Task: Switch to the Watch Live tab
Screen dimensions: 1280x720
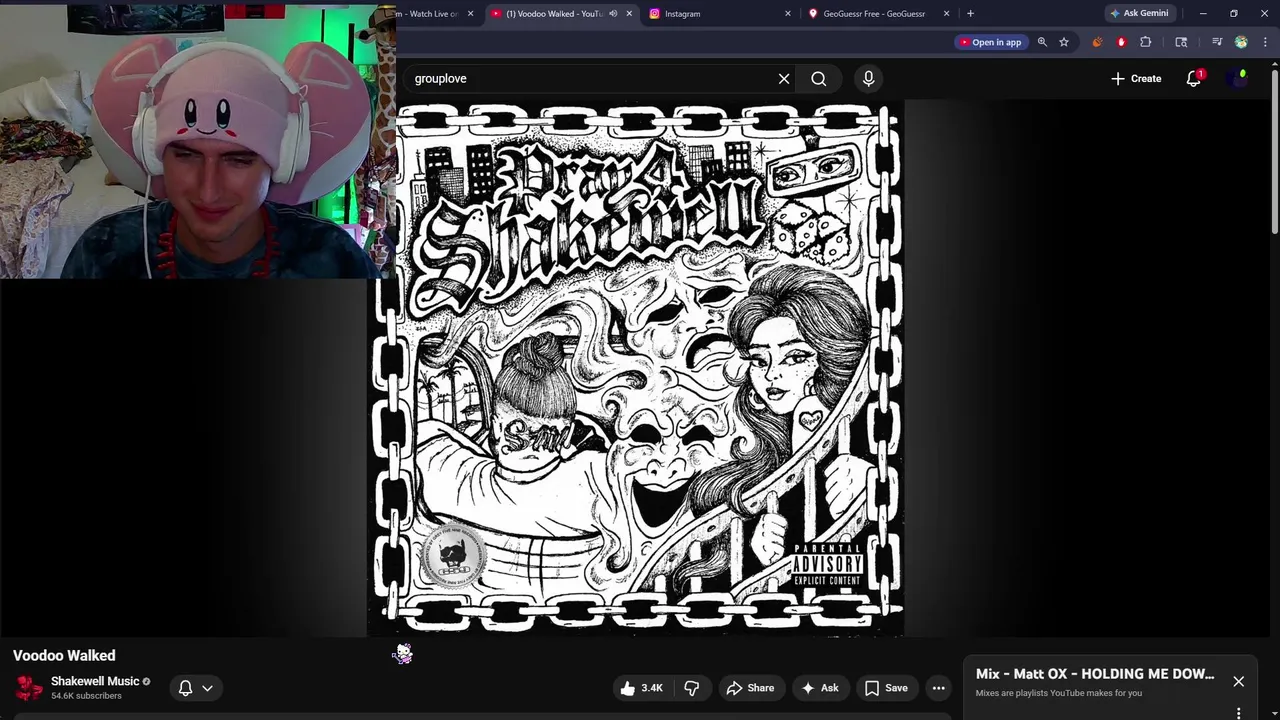Action: point(430,14)
